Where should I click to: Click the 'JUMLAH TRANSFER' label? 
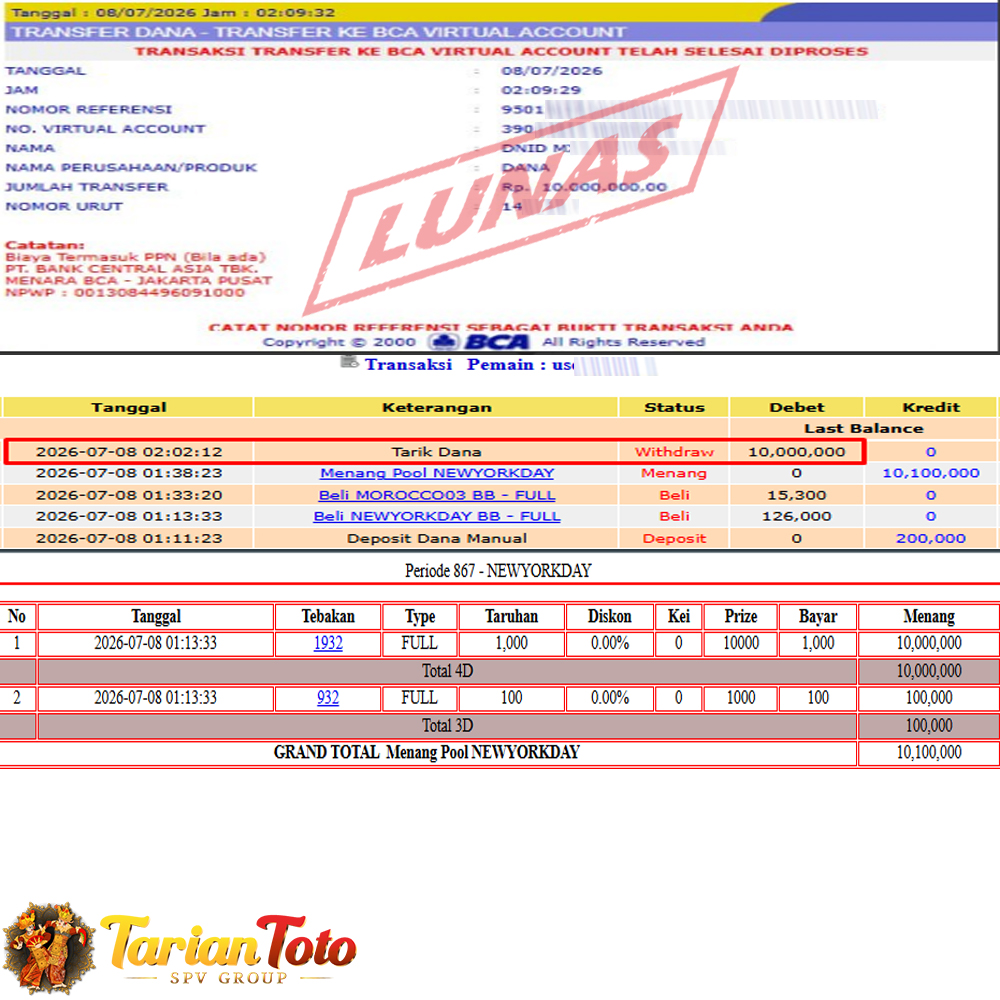(x=87, y=187)
